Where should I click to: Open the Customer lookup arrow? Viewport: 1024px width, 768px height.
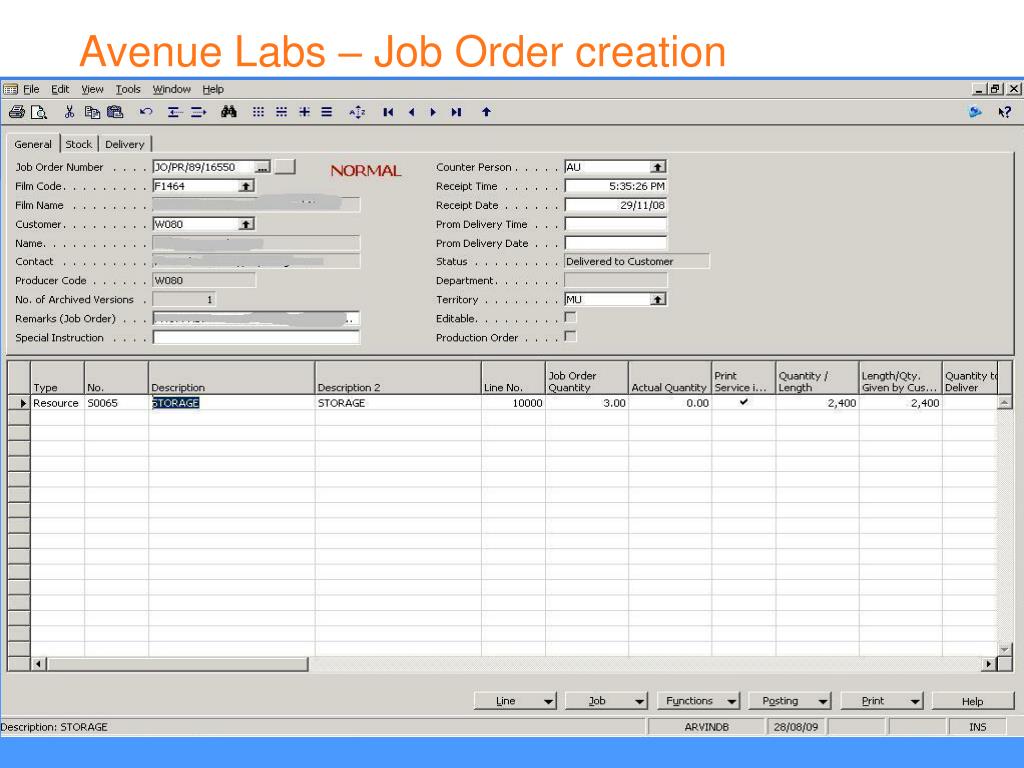(246, 224)
